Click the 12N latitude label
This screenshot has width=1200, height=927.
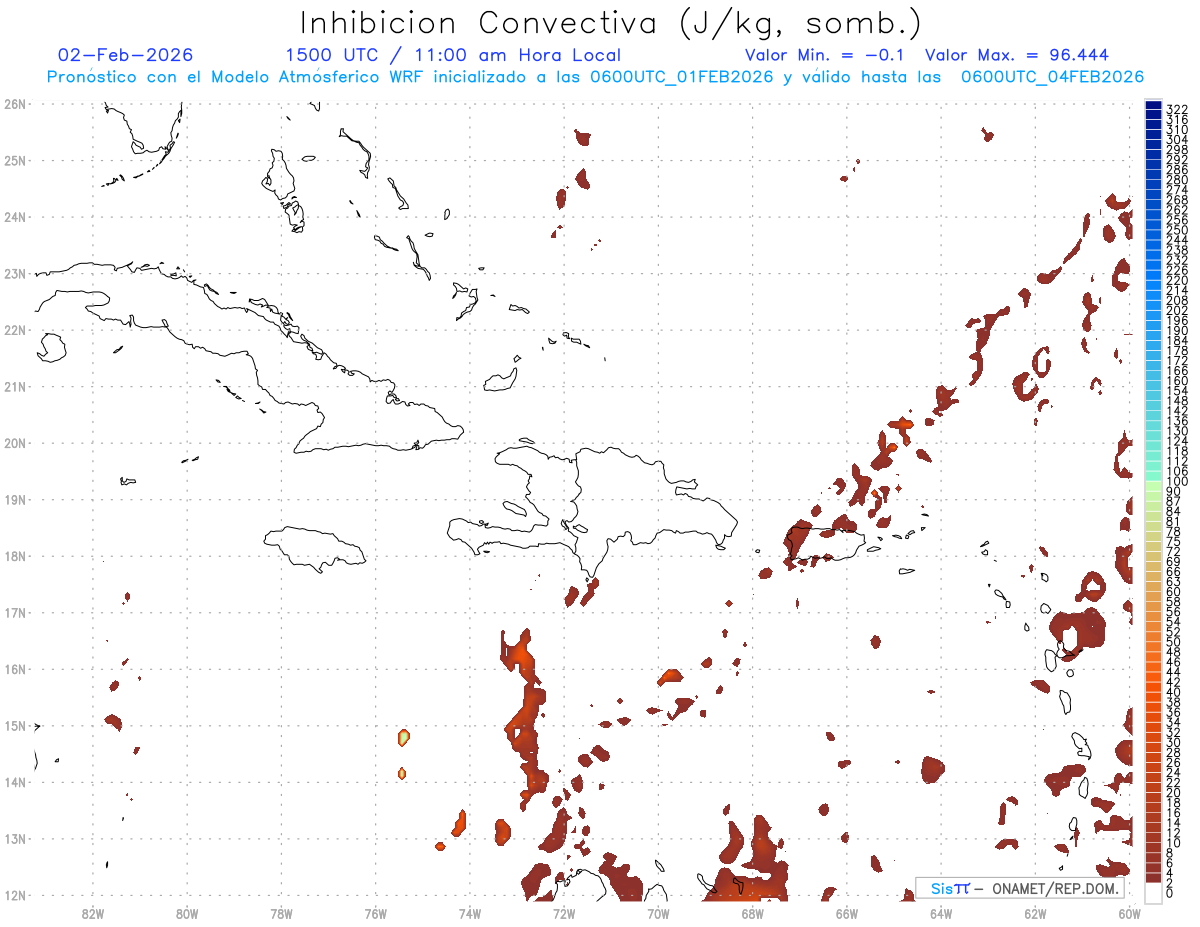point(14,895)
